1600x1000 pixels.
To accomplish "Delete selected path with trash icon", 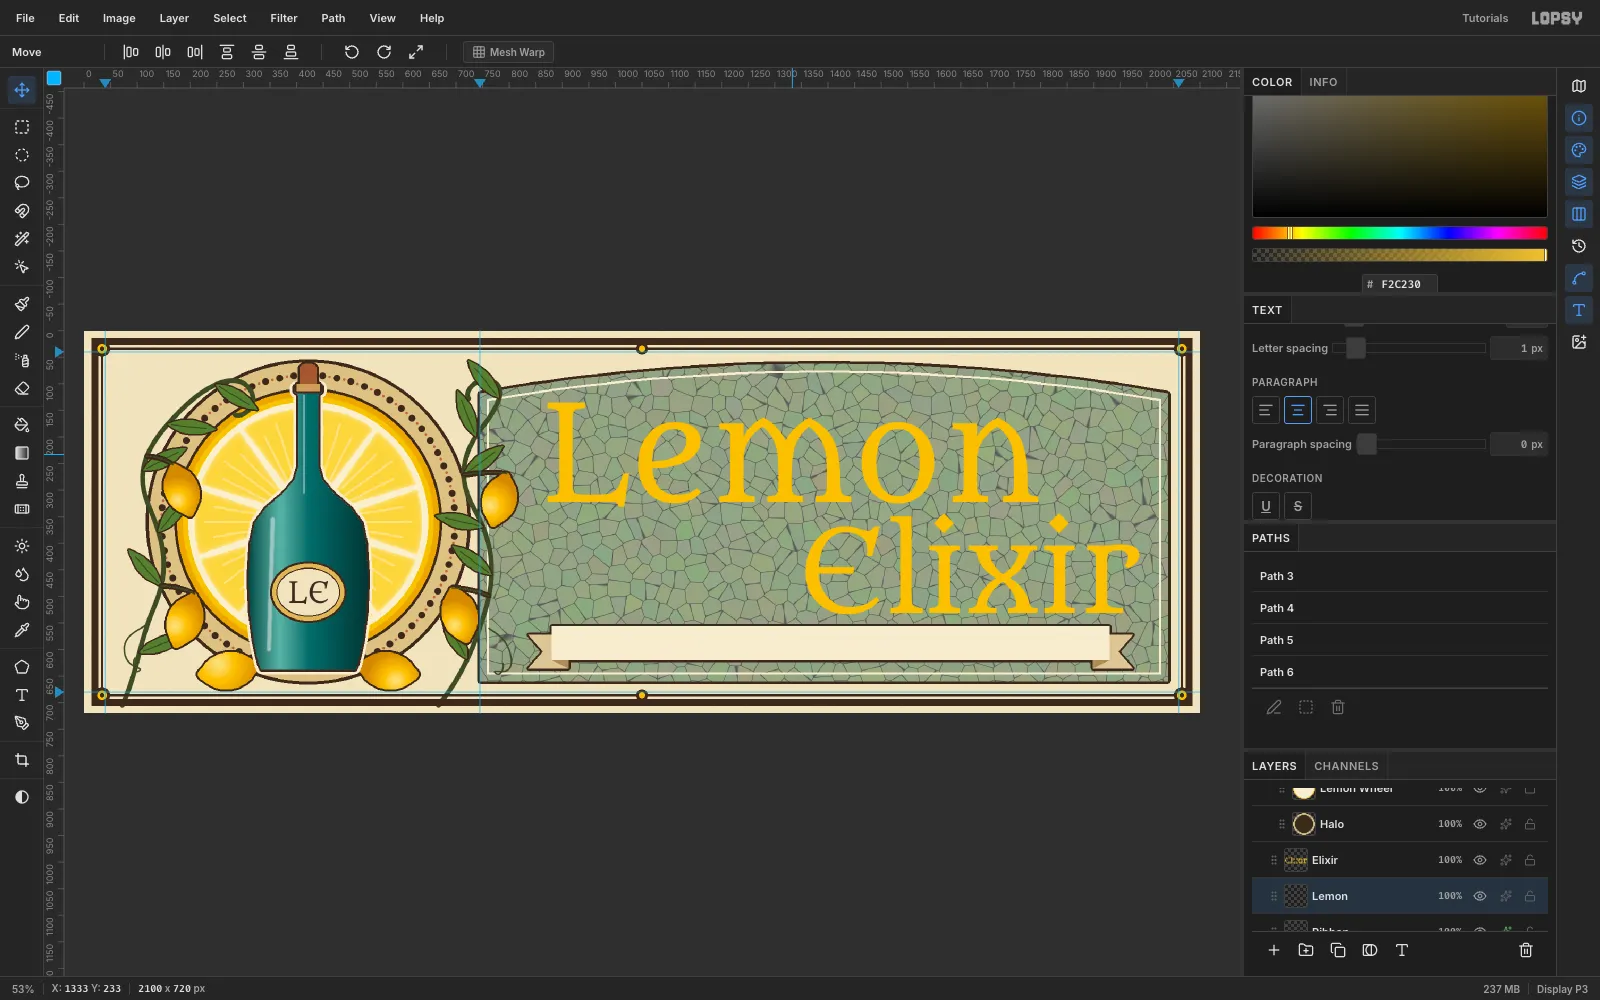I will (x=1338, y=707).
